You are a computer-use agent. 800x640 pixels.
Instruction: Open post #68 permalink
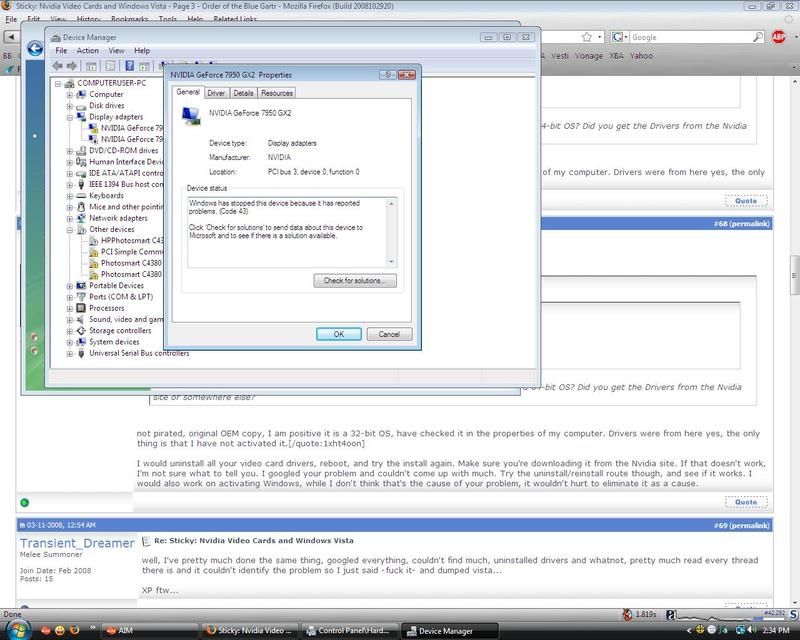point(742,224)
